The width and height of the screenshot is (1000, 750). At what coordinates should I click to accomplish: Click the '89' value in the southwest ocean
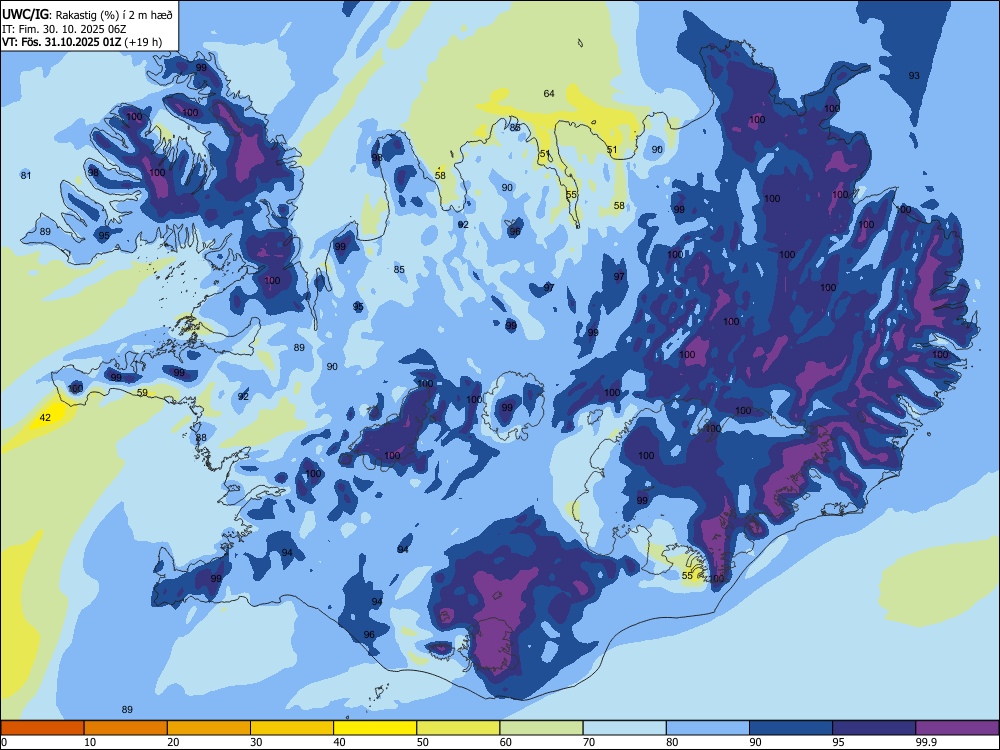point(127,710)
